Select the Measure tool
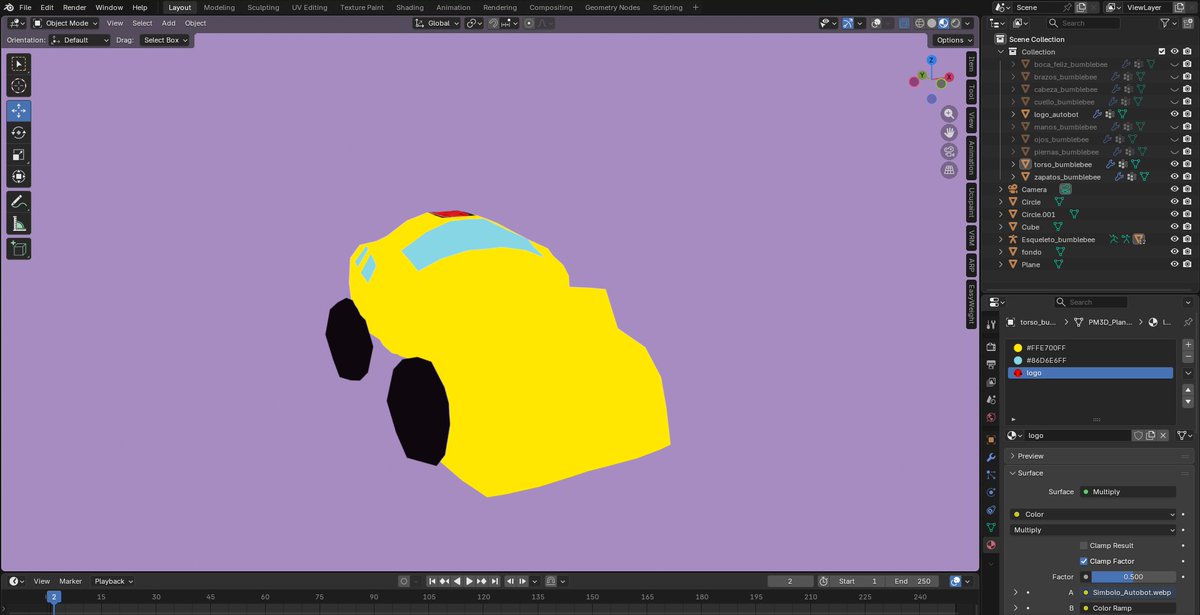Screen dimensions: 1200x615 (x=18, y=224)
